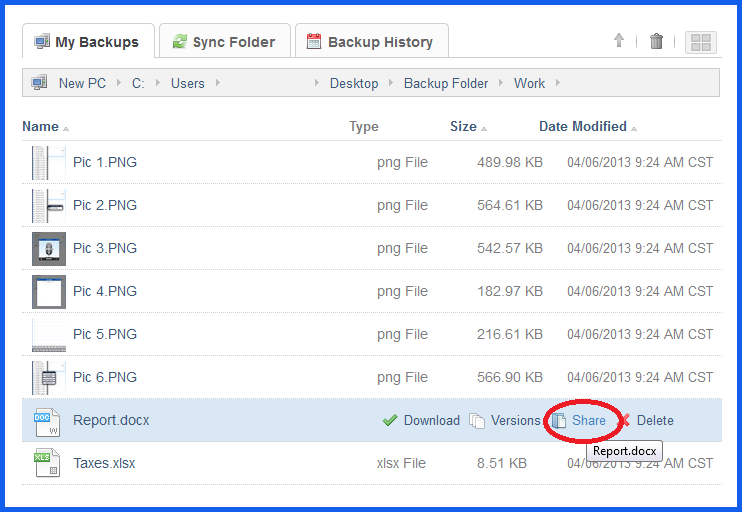Click the Report.docx document file icon

coord(47,421)
